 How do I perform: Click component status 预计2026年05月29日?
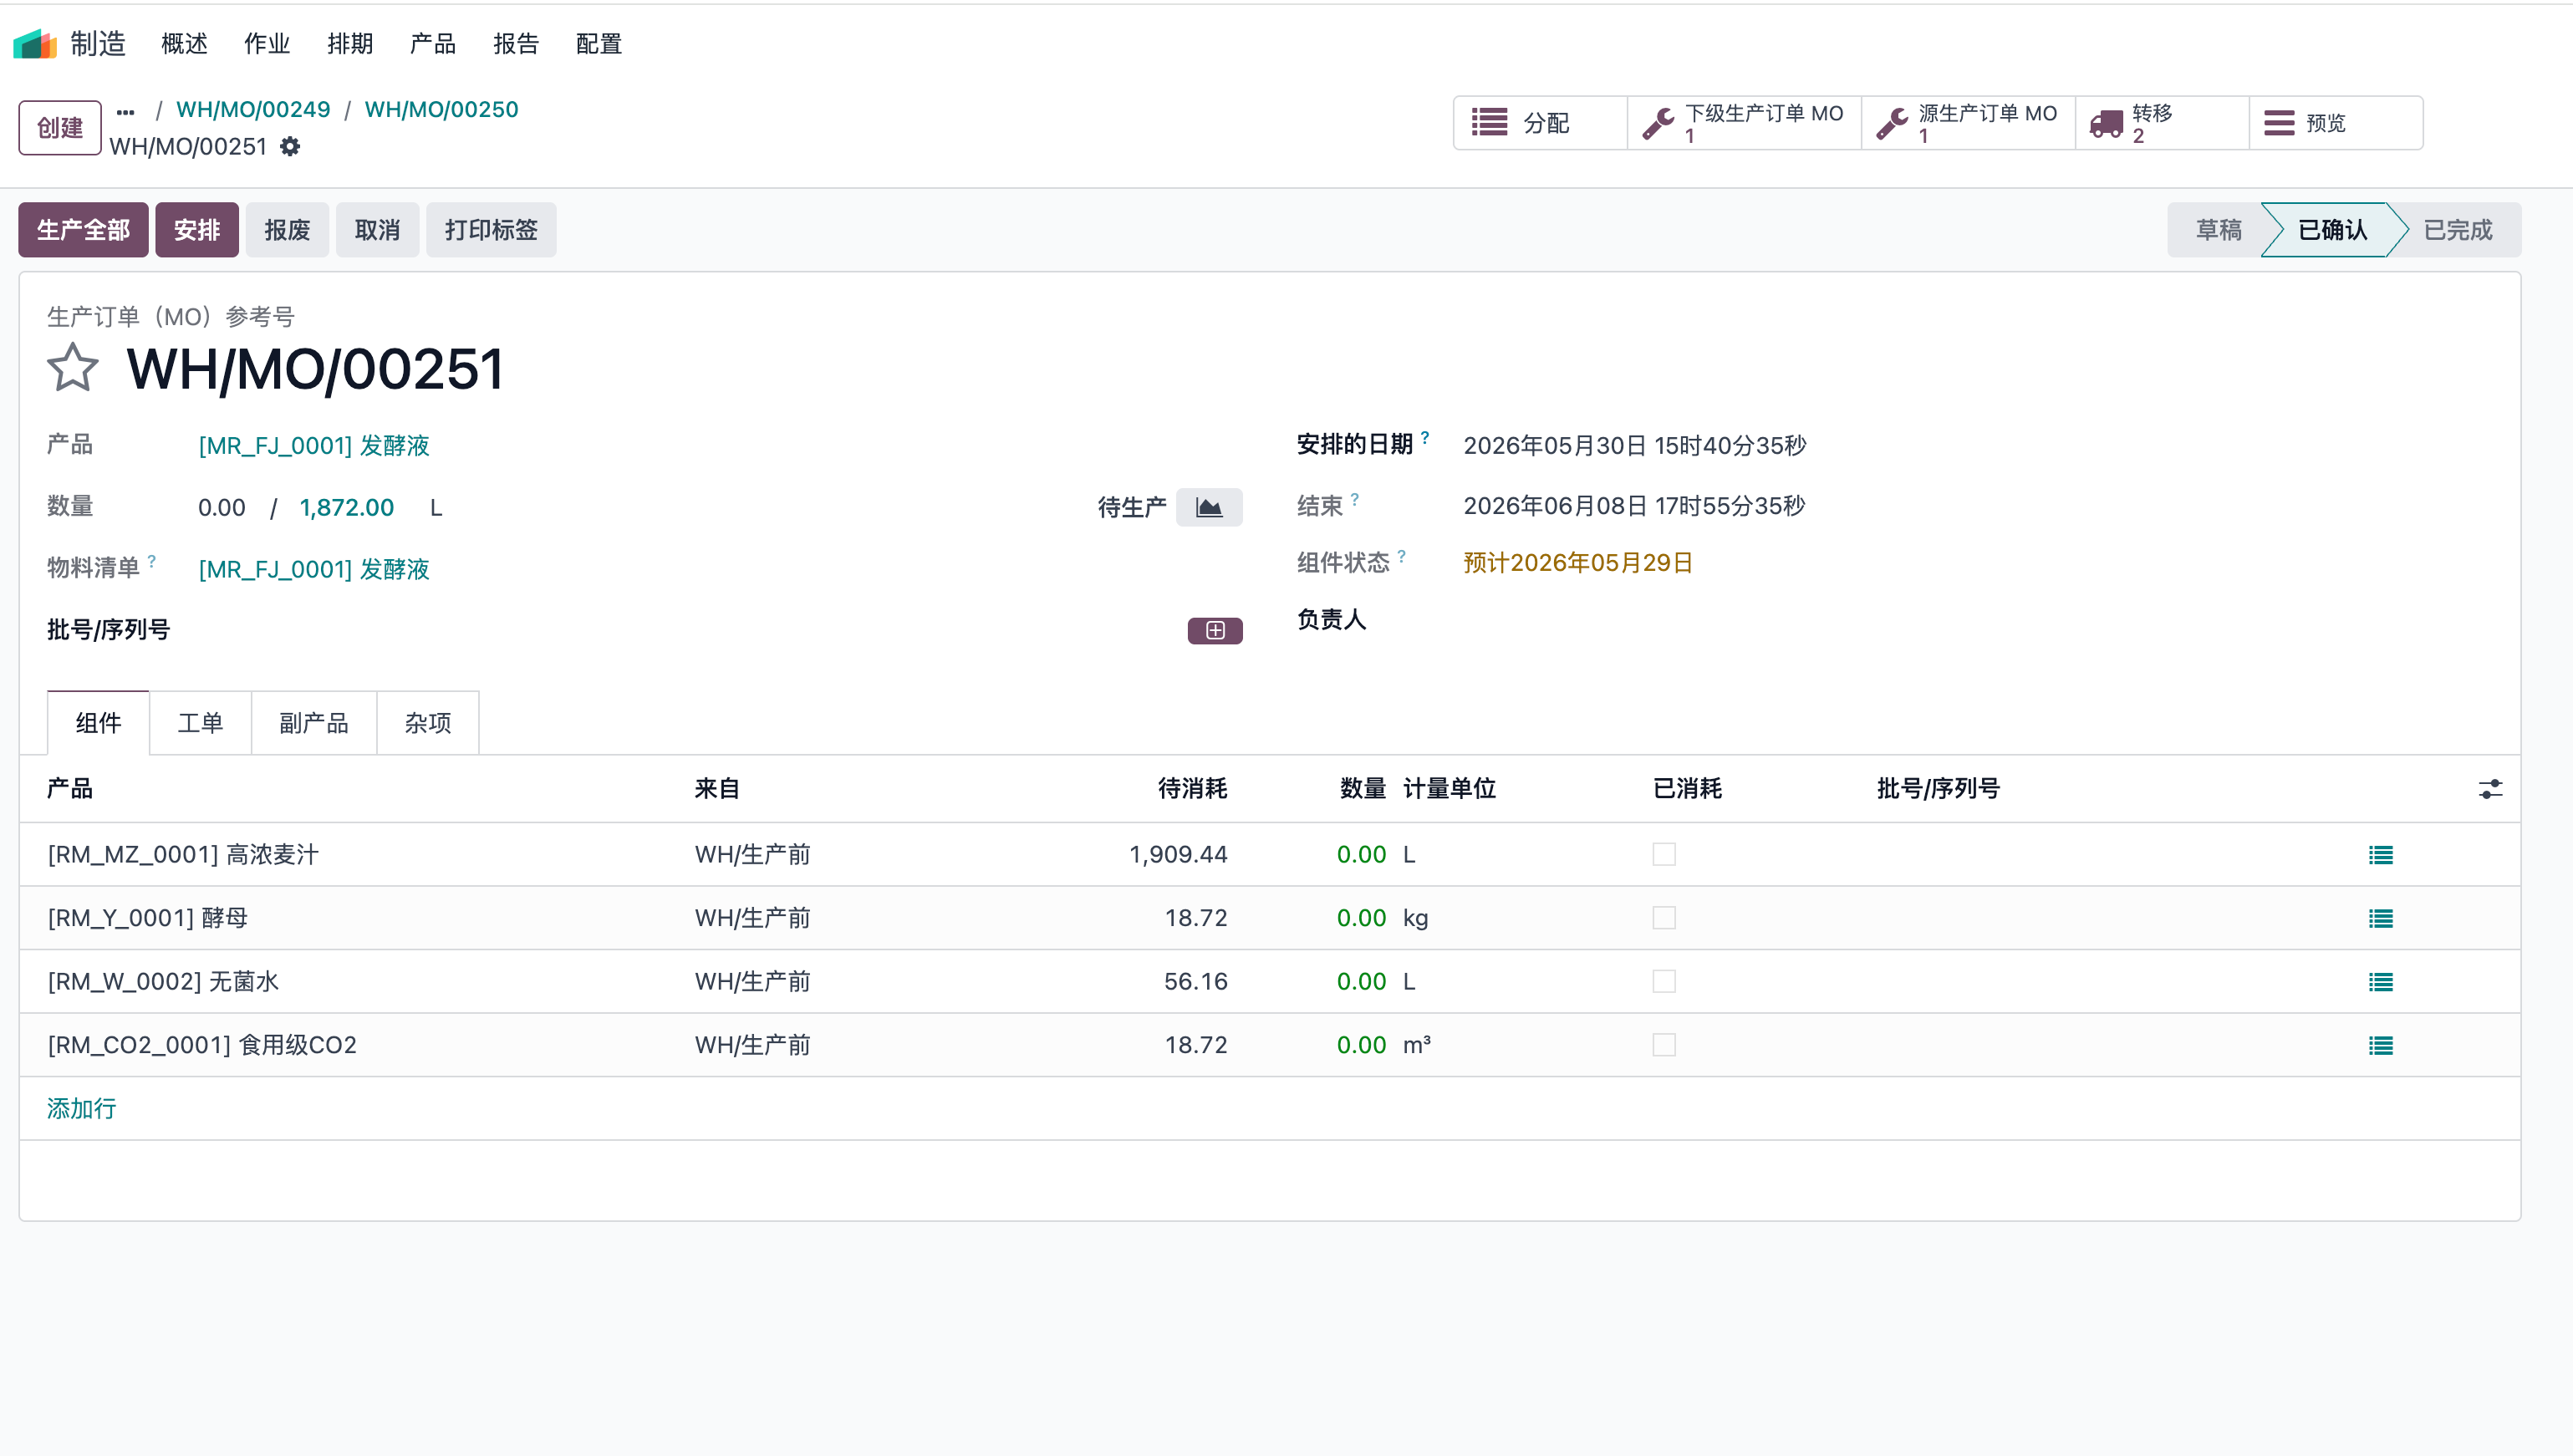[1578, 563]
